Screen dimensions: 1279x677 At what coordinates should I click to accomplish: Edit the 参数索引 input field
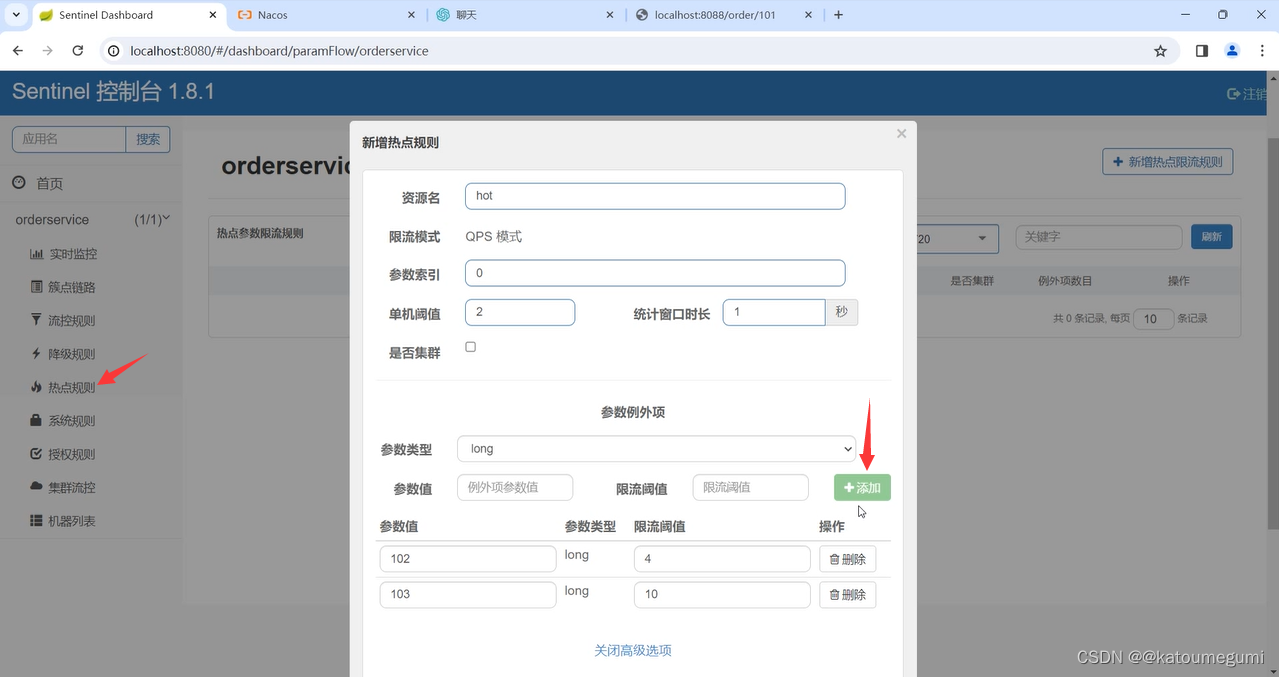click(x=655, y=273)
